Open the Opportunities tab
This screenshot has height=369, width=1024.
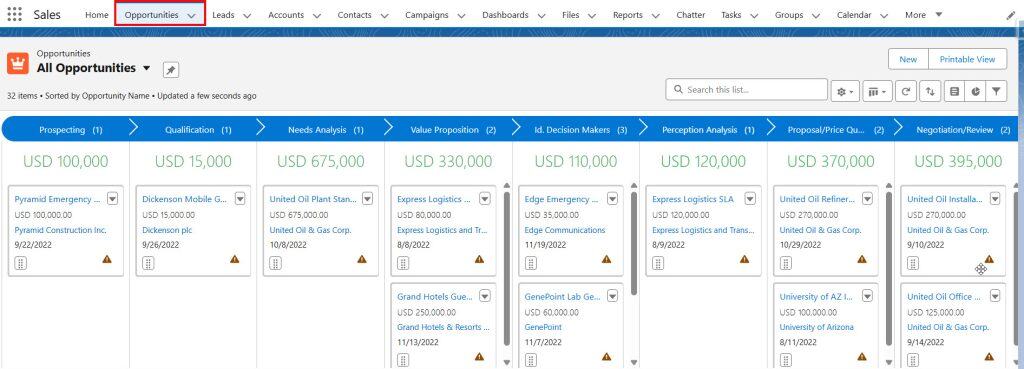point(152,15)
